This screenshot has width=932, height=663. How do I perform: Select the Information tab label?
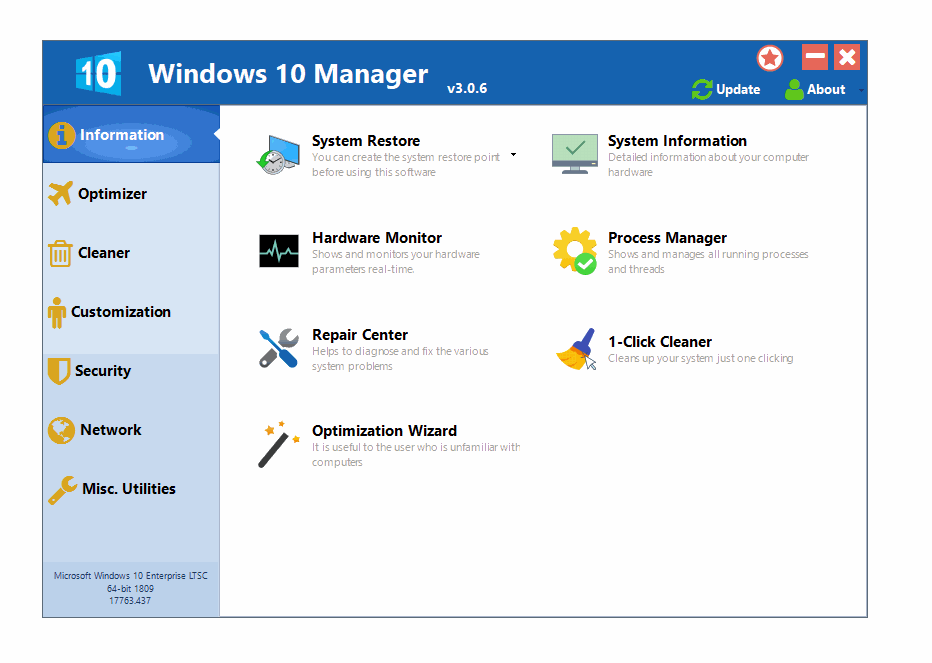click(x=122, y=135)
